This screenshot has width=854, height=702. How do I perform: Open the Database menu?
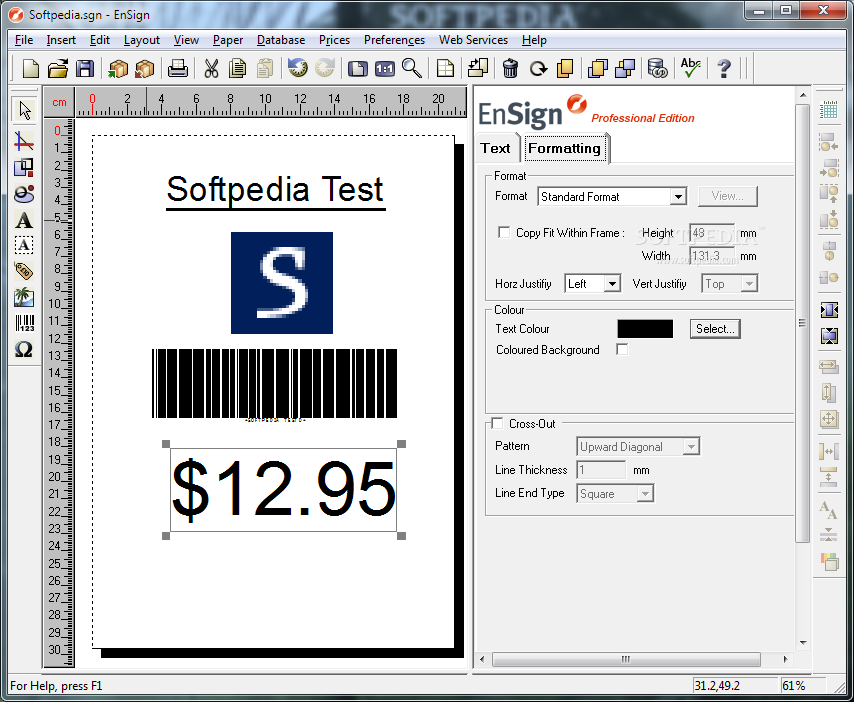pos(280,40)
